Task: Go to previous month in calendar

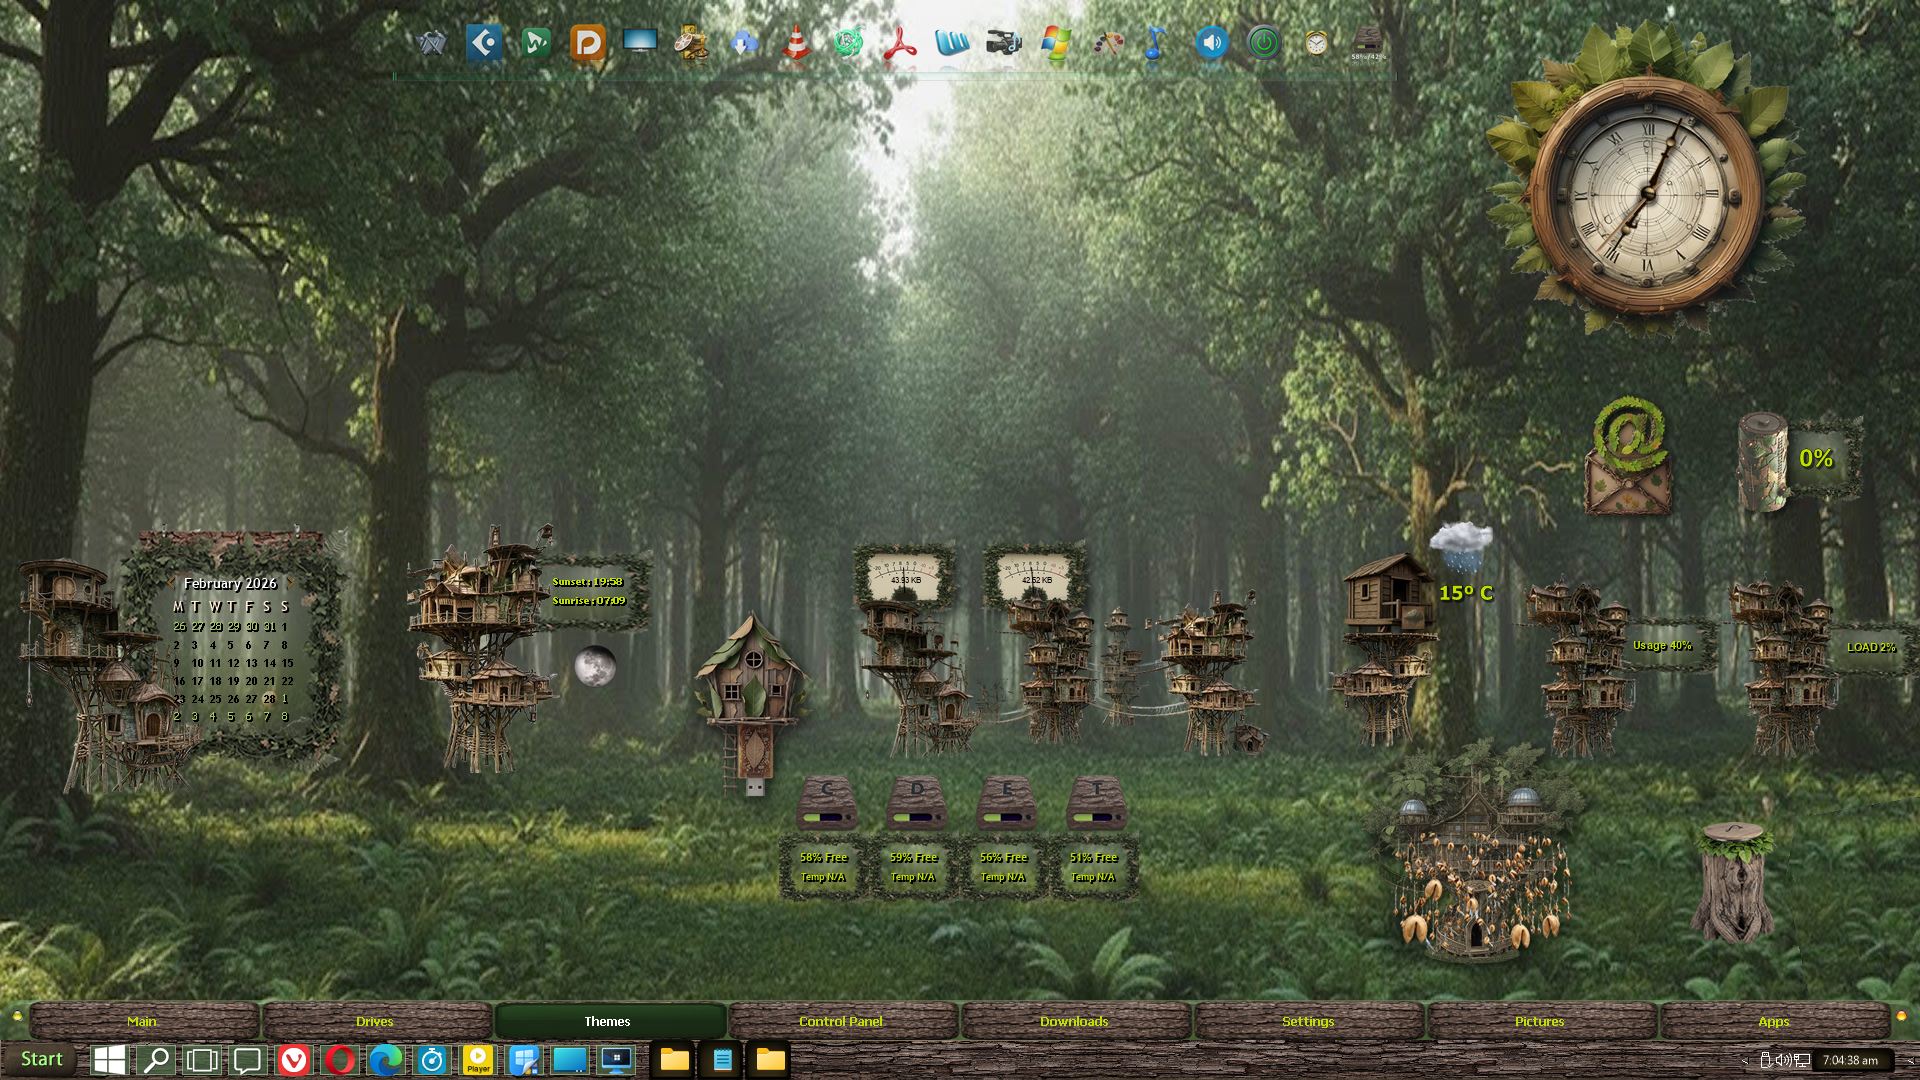Action: (172, 582)
